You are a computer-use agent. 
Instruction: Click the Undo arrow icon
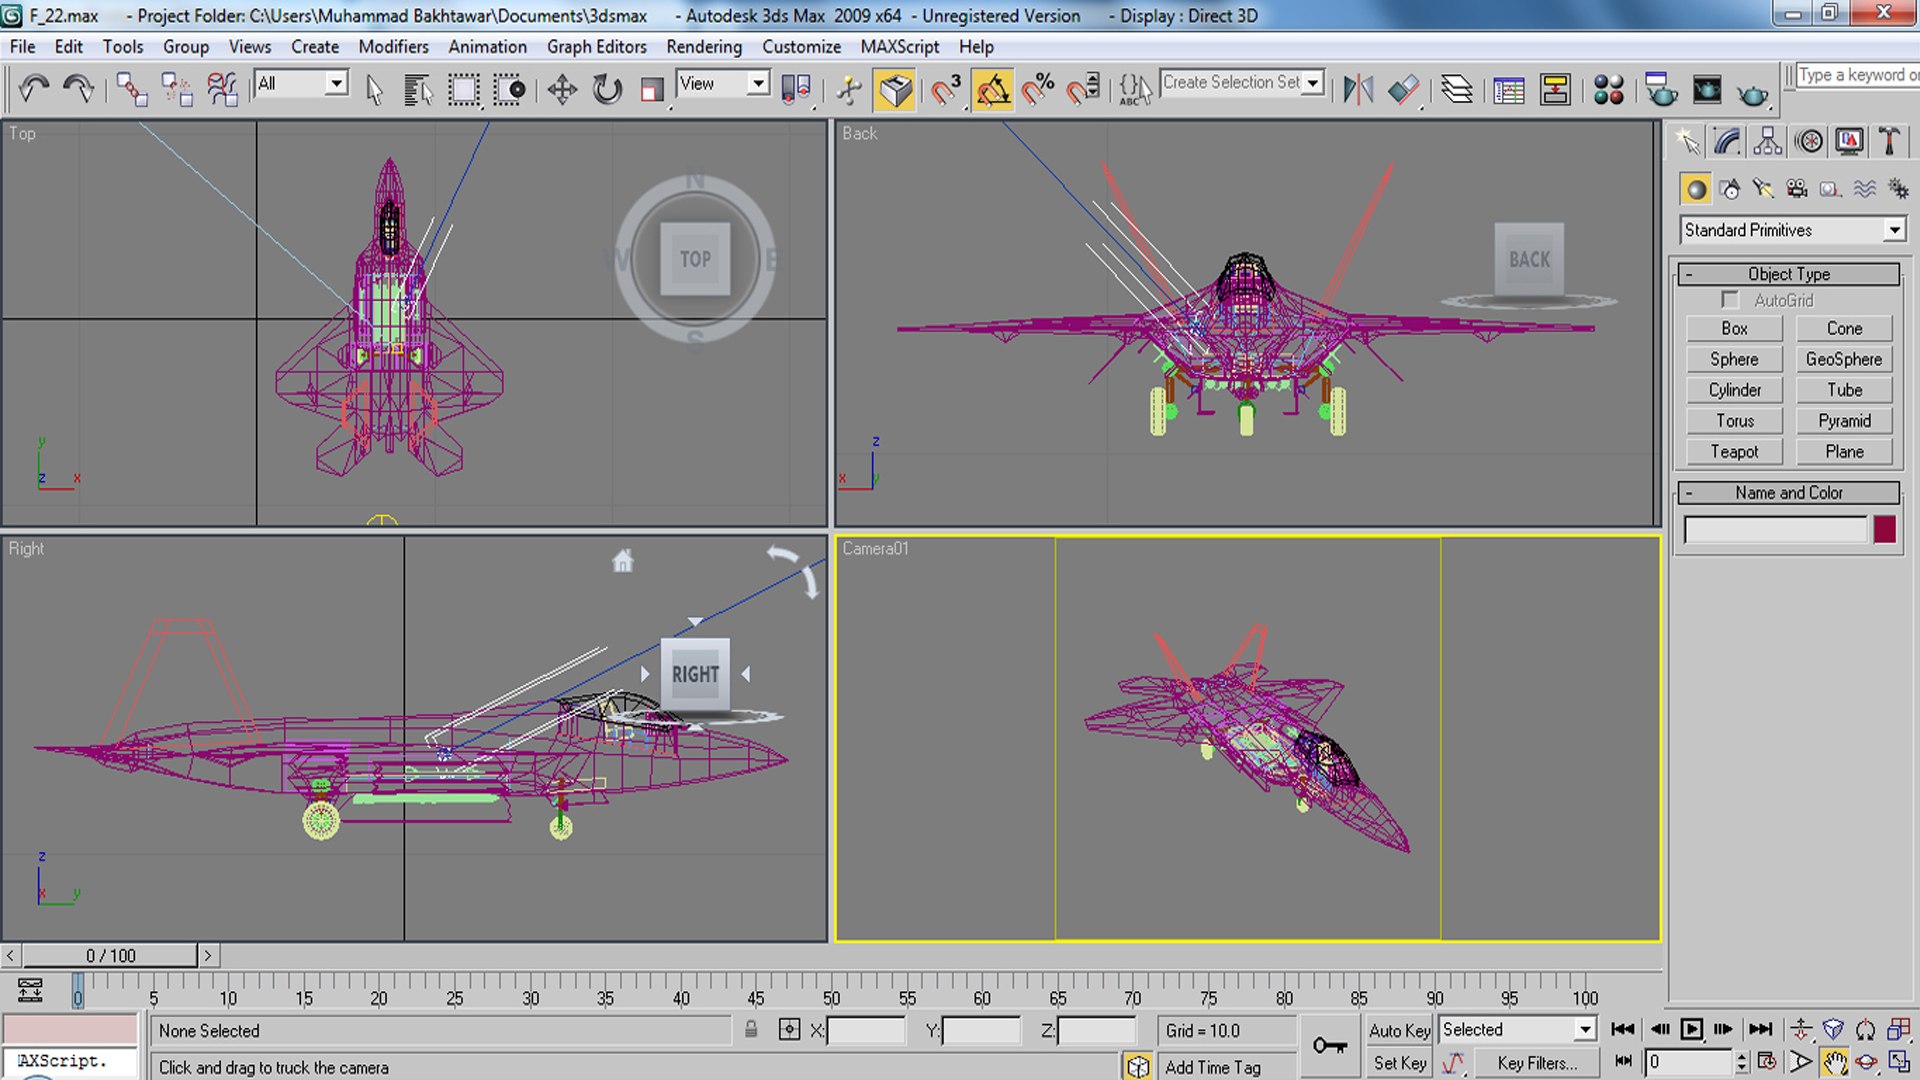pos(33,89)
